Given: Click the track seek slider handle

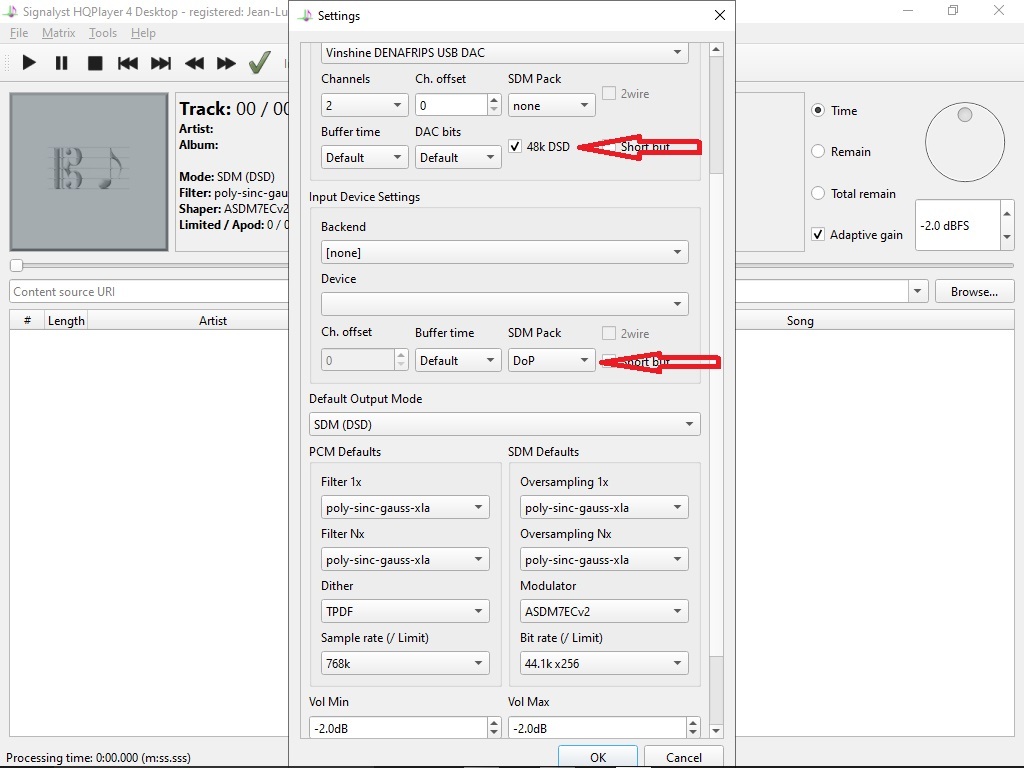Looking at the screenshot, I should pyautogui.click(x=17, y=265).
